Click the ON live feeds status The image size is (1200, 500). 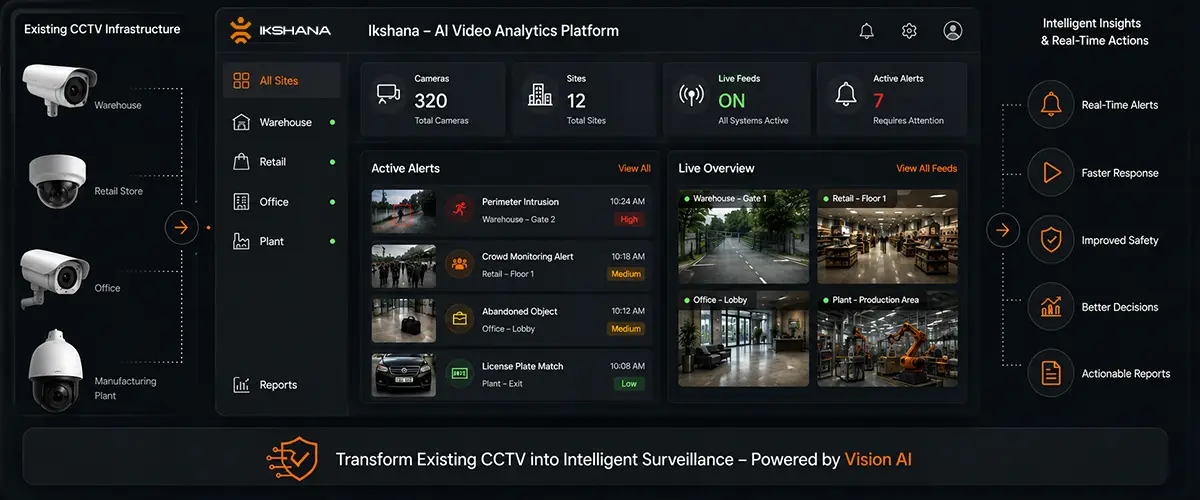pos(732,100)
